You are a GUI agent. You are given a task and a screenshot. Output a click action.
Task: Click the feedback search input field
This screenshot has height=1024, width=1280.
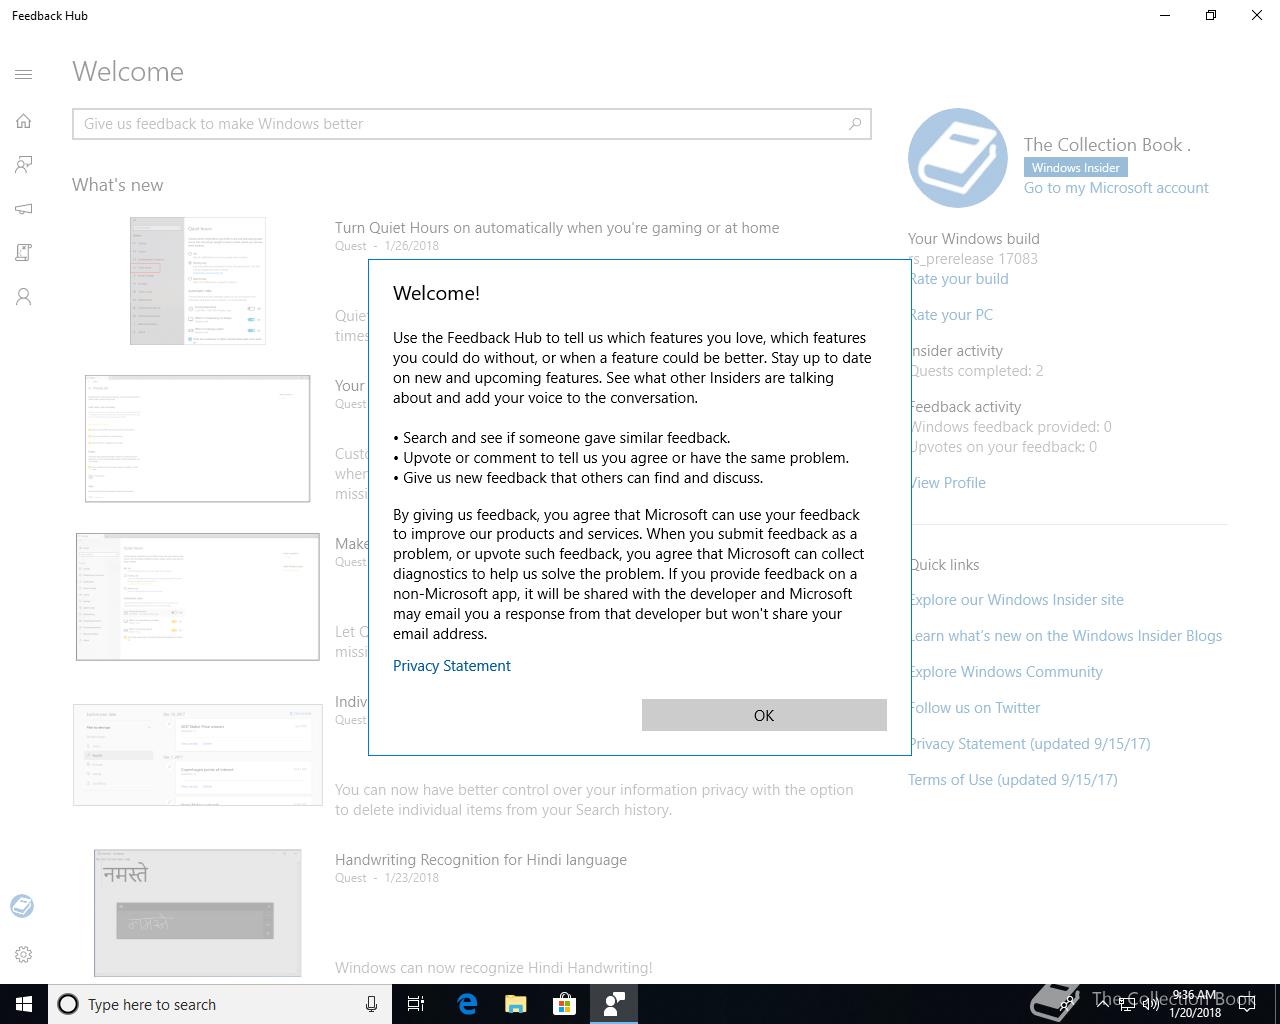click(x=472, y=124)
